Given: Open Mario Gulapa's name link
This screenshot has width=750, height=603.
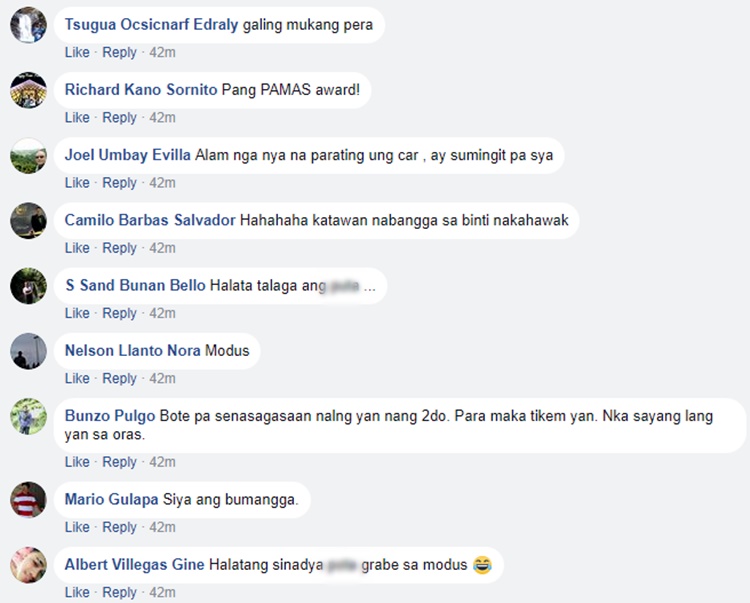Looking at the screenshot, I should coord(111,500).
